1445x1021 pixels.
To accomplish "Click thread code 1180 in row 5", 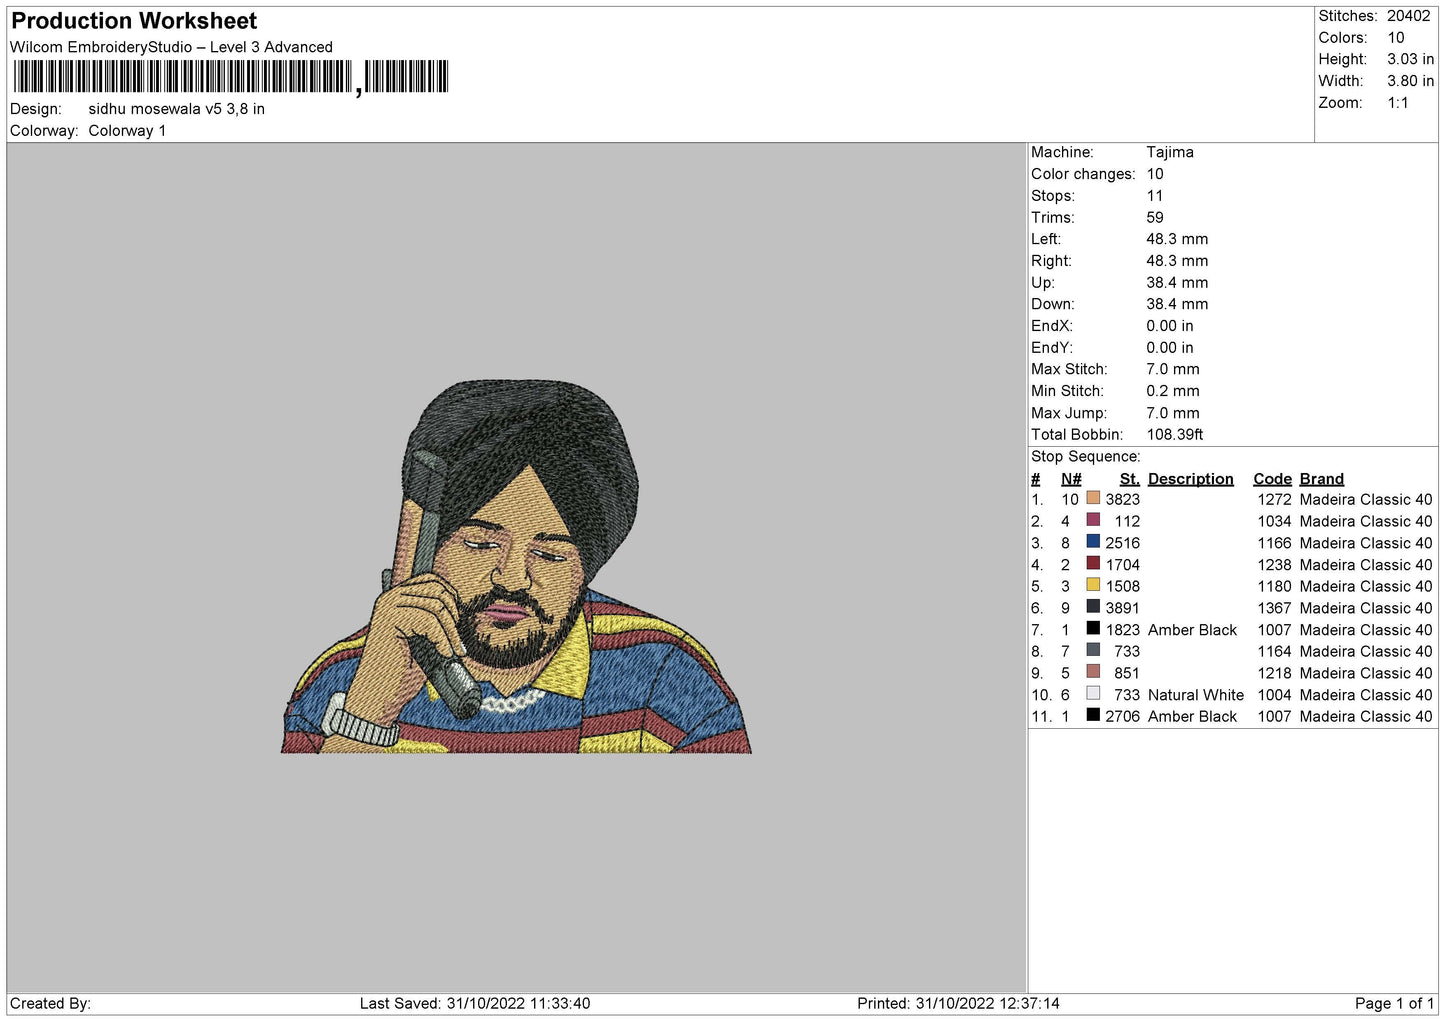I will point(1275,586).
